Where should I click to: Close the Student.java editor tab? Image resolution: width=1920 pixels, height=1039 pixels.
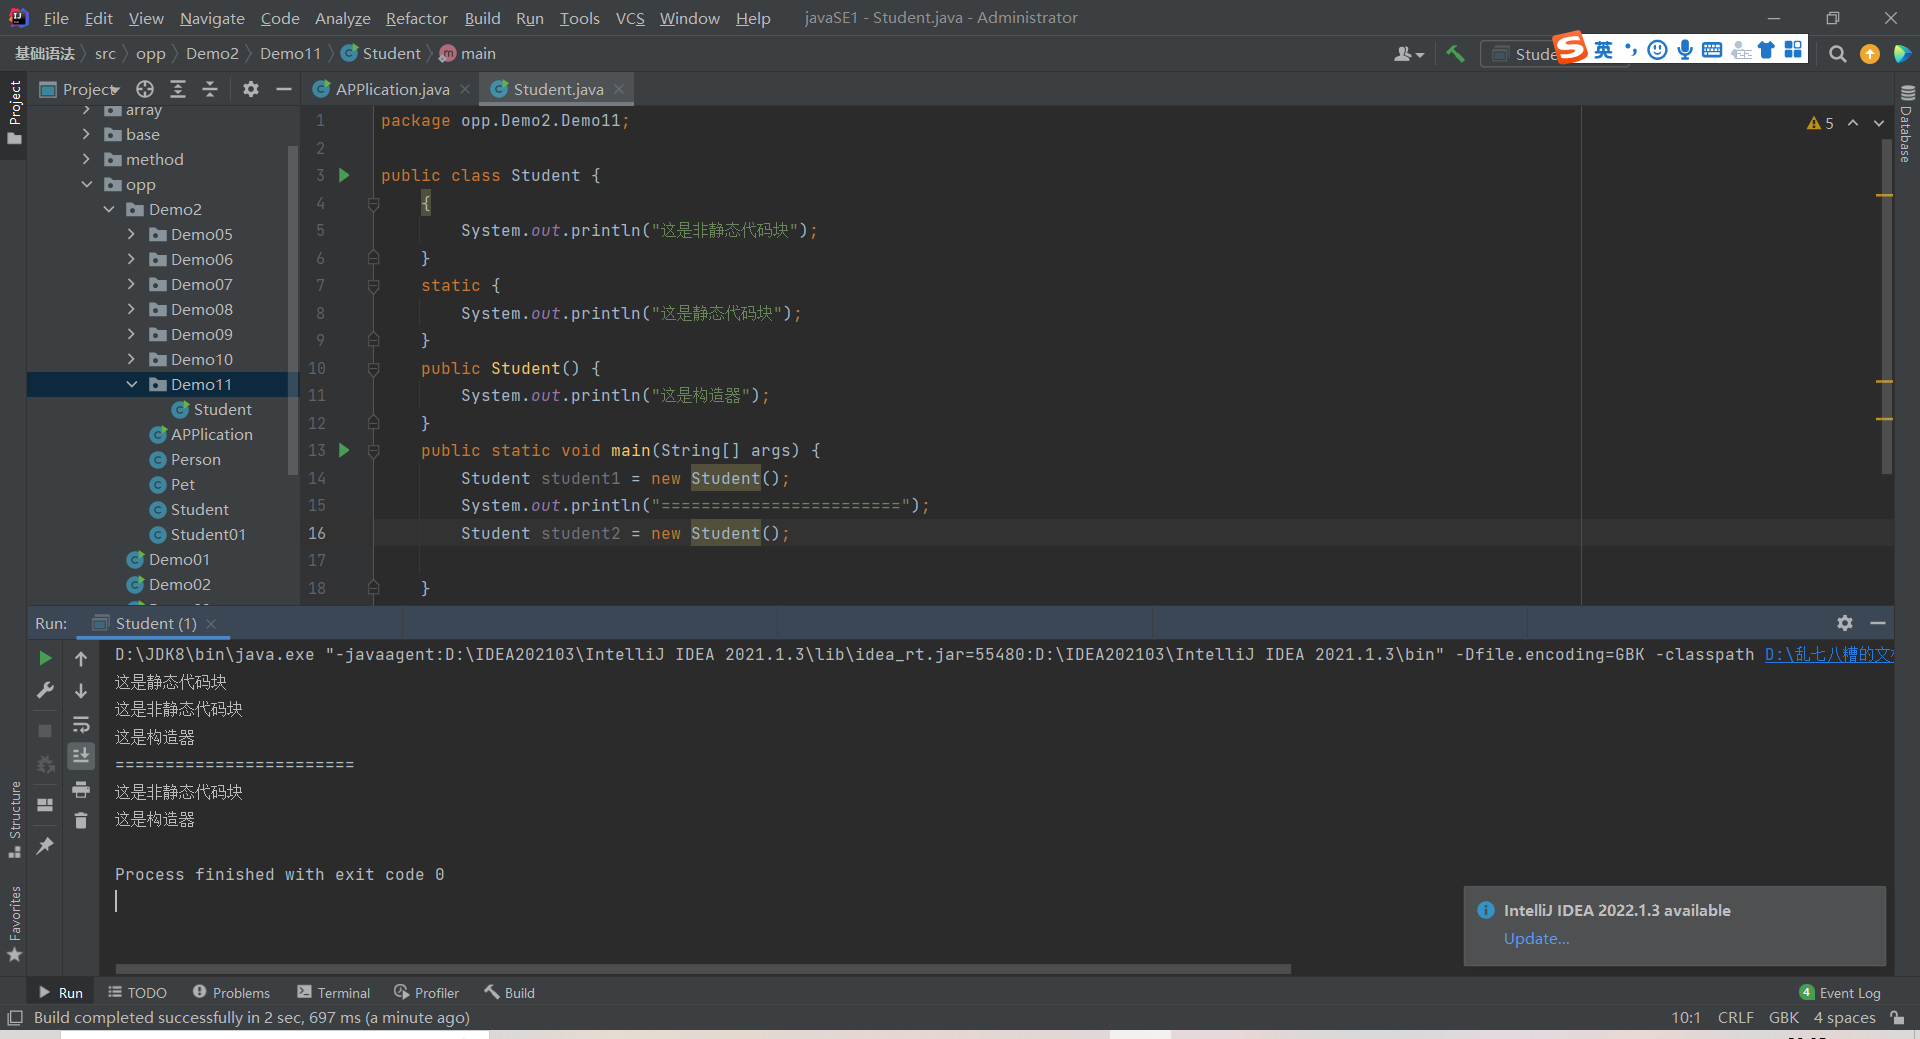pyautogui.click(x=619, y=89)
